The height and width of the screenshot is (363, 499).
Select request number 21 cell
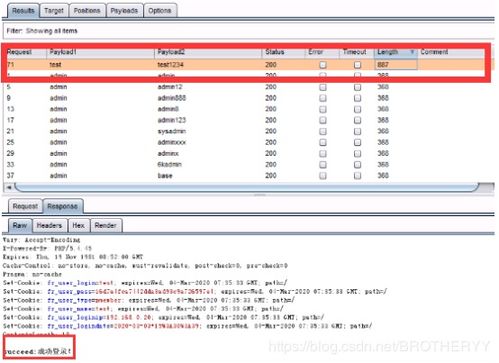click(x=10, y=131)
